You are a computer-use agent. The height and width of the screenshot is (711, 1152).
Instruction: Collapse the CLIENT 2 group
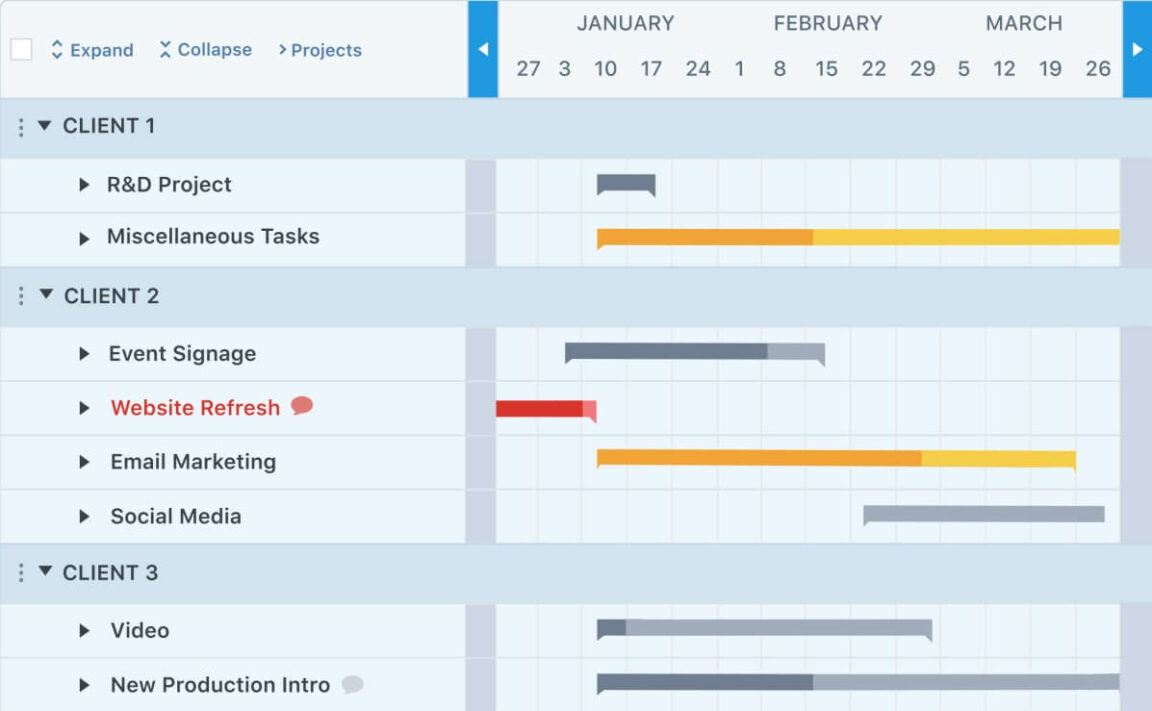[44, 296]
